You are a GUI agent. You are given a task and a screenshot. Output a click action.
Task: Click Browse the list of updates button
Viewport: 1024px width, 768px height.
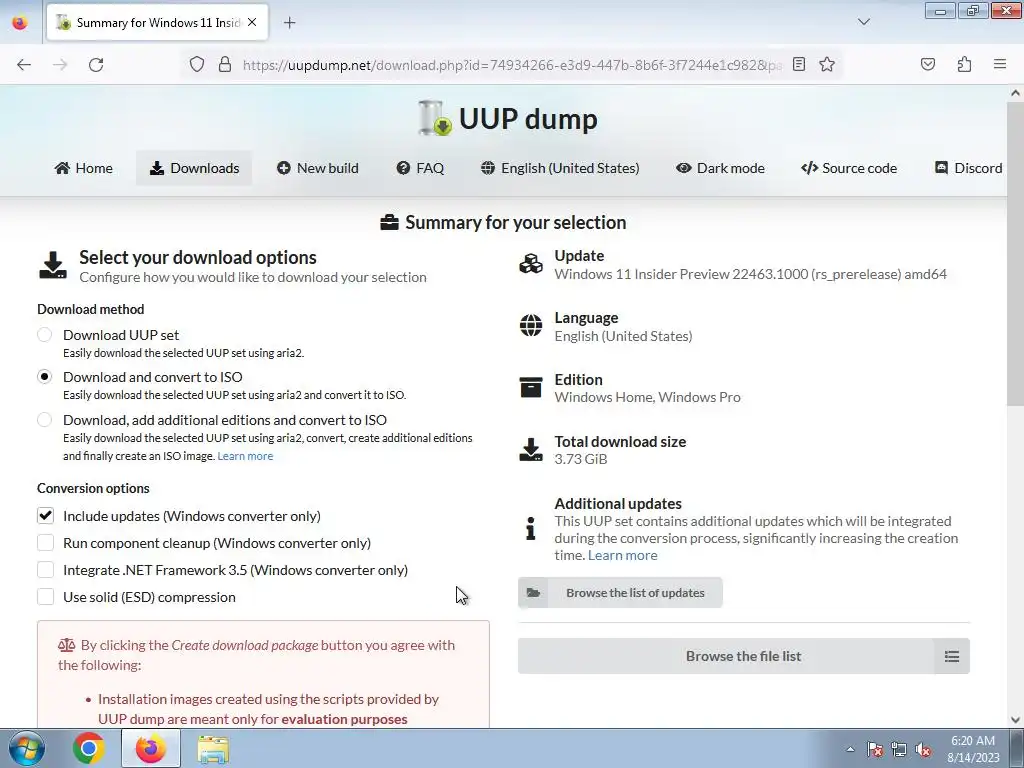click(620, 593)
